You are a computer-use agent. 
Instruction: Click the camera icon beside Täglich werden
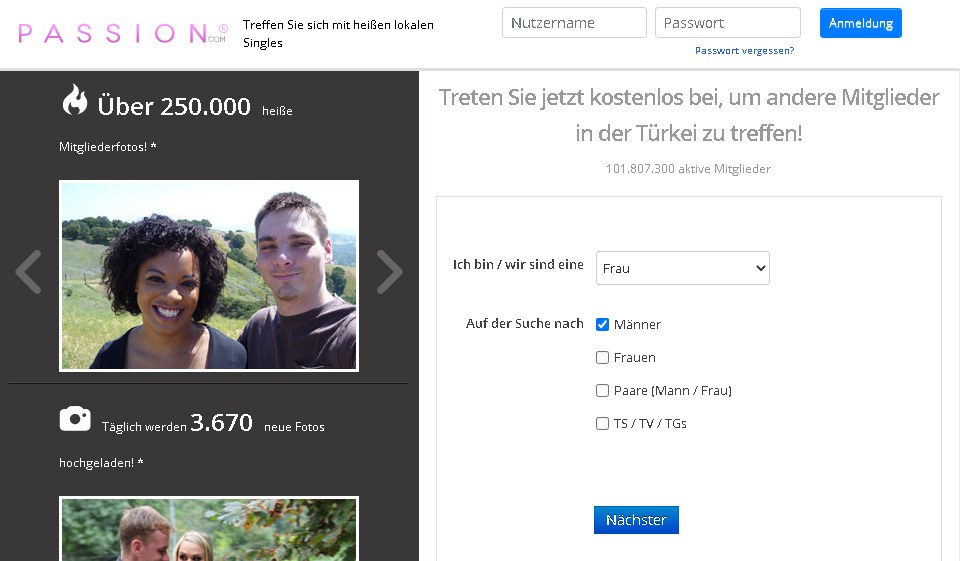75,419
